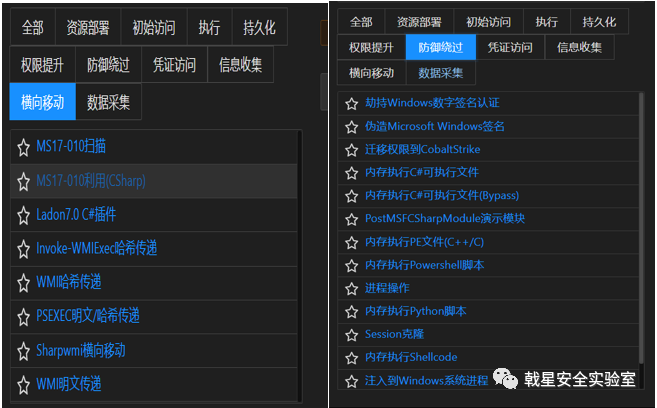This screenshot has width=657, height=408.
Task: Star the 内存执行PE文件(C++/C) module
Action: (x=352, y=243)
